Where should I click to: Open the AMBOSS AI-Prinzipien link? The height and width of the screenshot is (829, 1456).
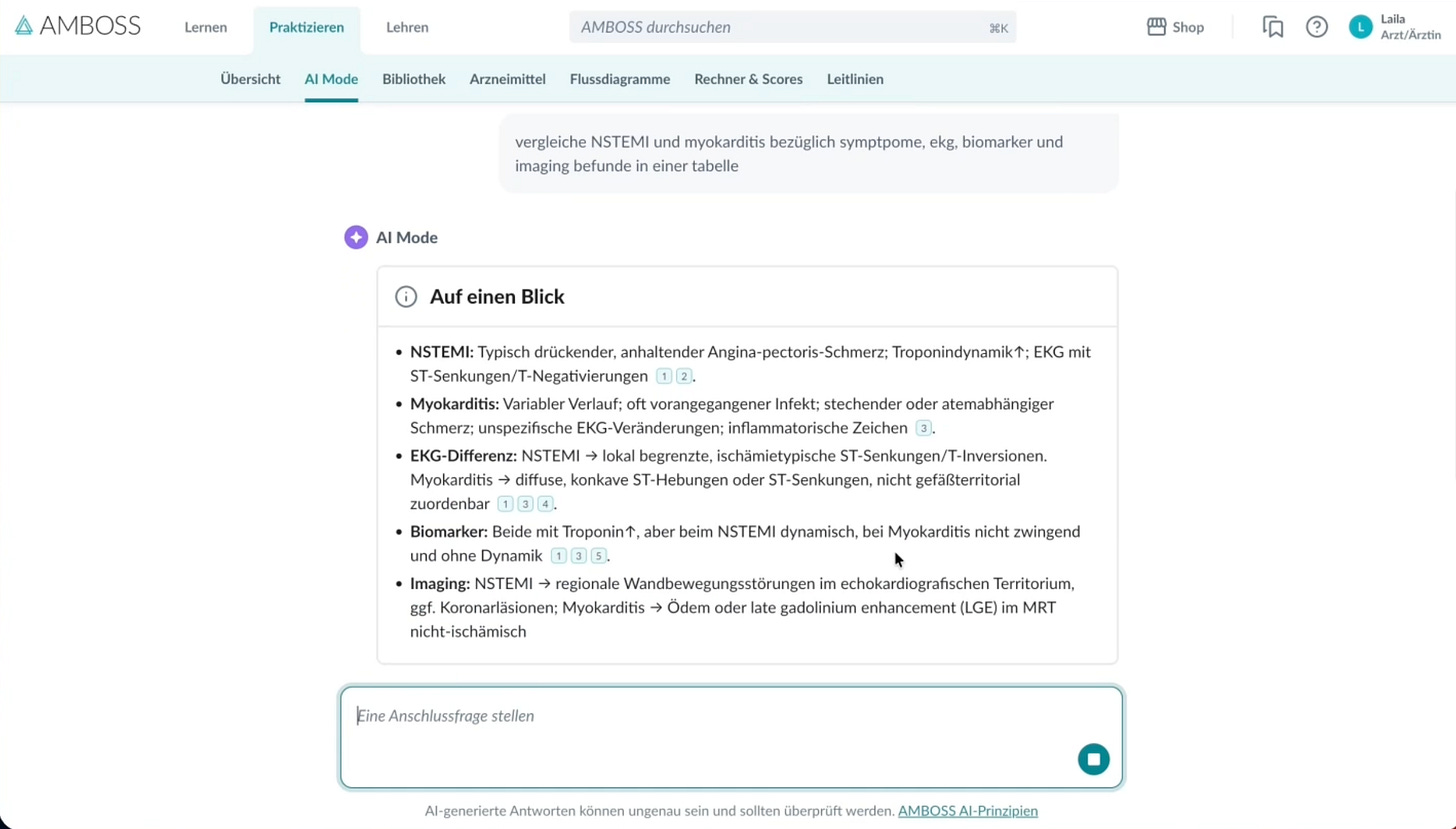[967, 811]
